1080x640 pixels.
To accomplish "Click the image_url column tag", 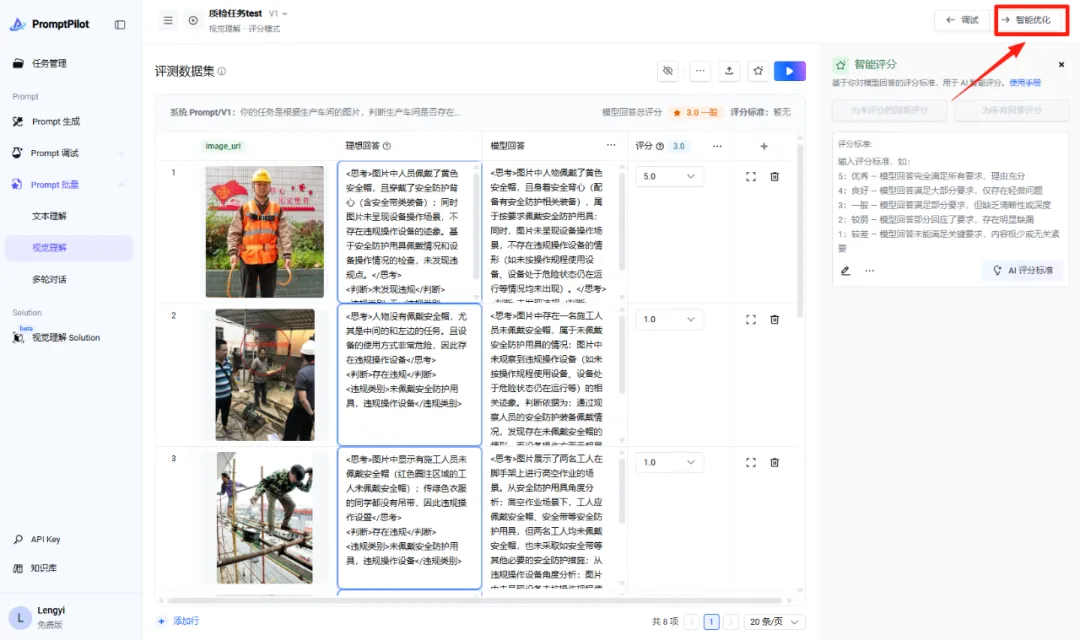I will coord(223,146).
